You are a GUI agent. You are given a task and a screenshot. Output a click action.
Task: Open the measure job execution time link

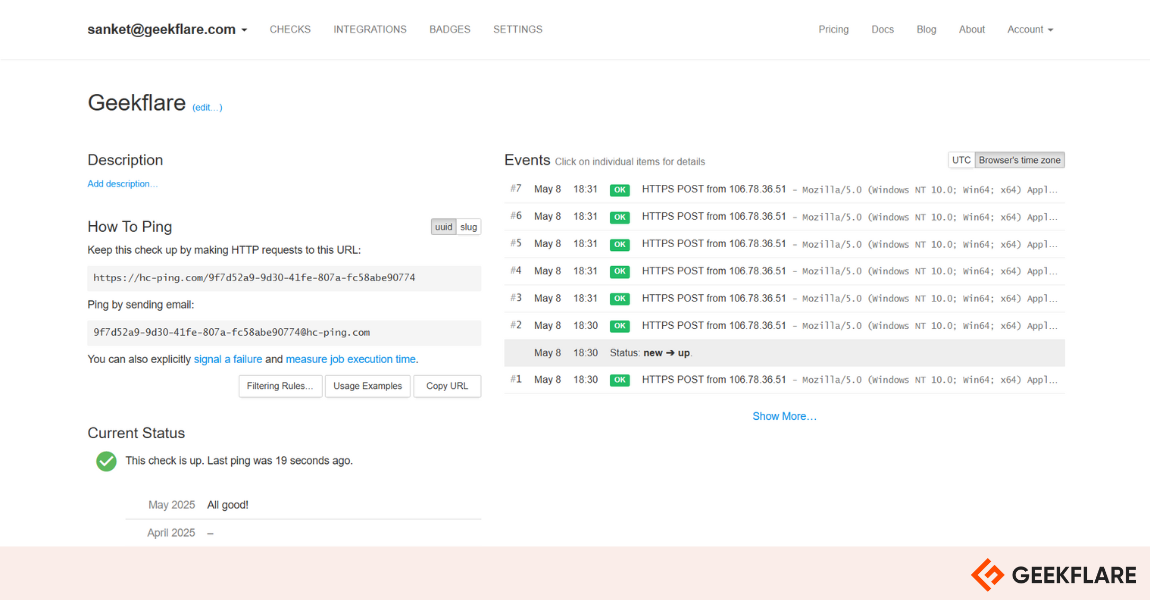(x=351, y=359)
